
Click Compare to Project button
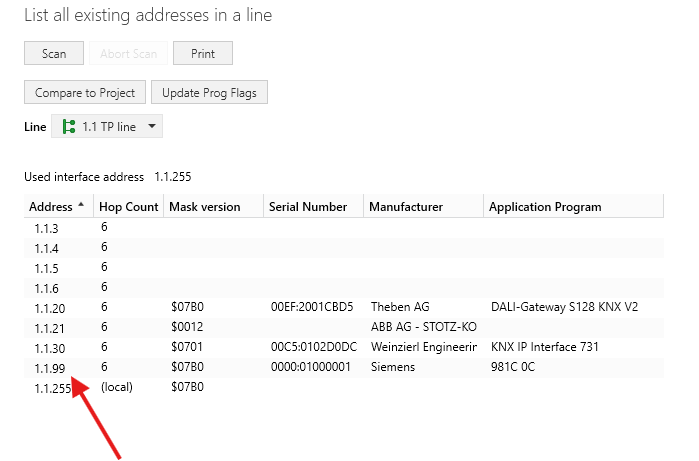(x=85, y=93)
